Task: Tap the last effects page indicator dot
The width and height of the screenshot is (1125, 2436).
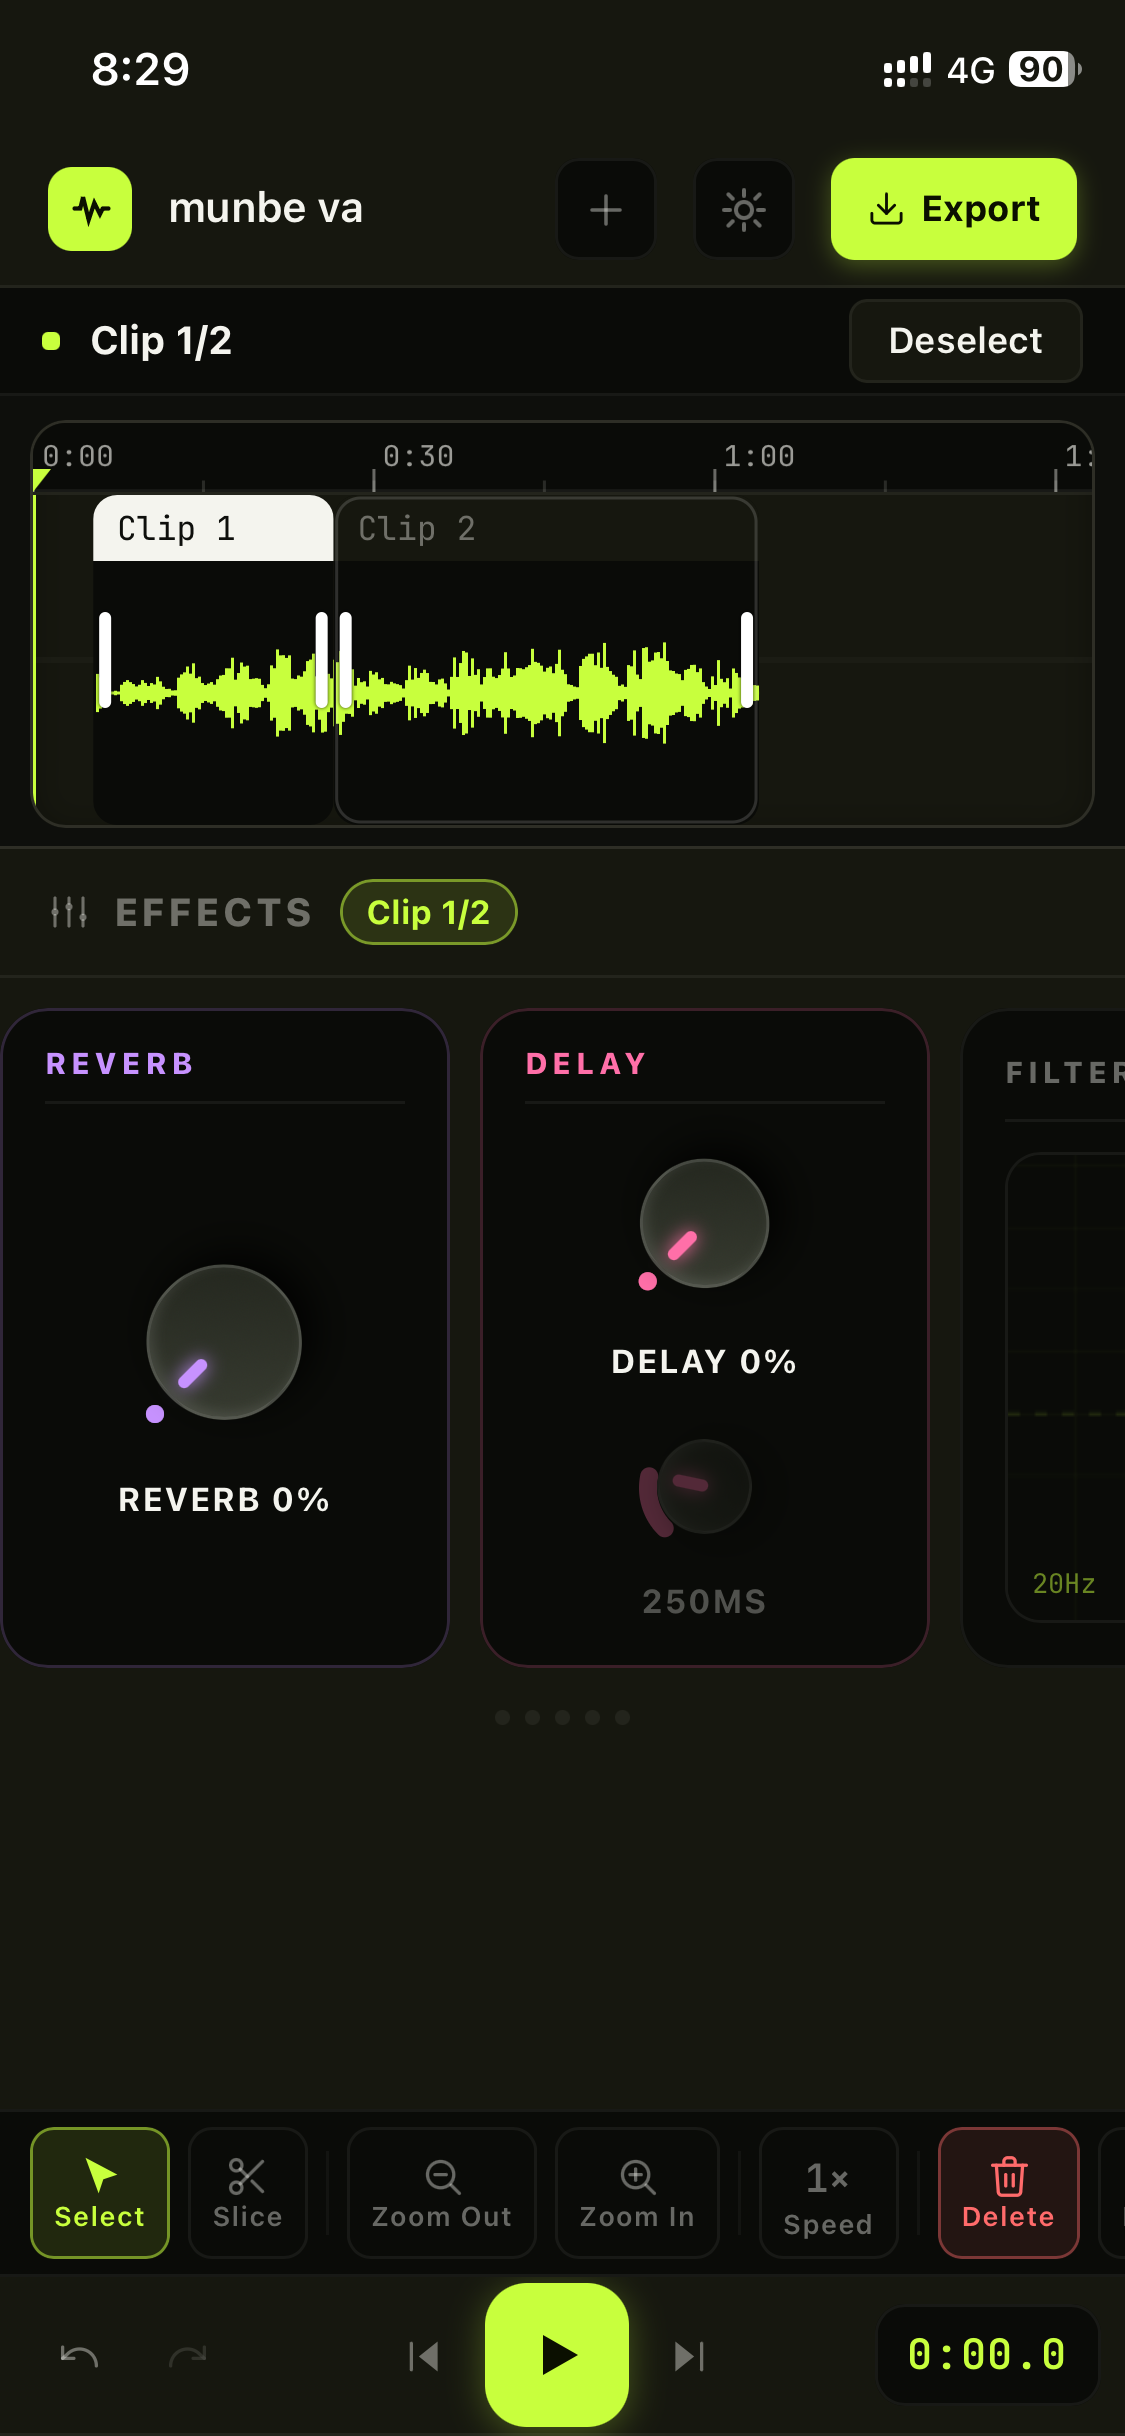Action: pos(623,1717)
